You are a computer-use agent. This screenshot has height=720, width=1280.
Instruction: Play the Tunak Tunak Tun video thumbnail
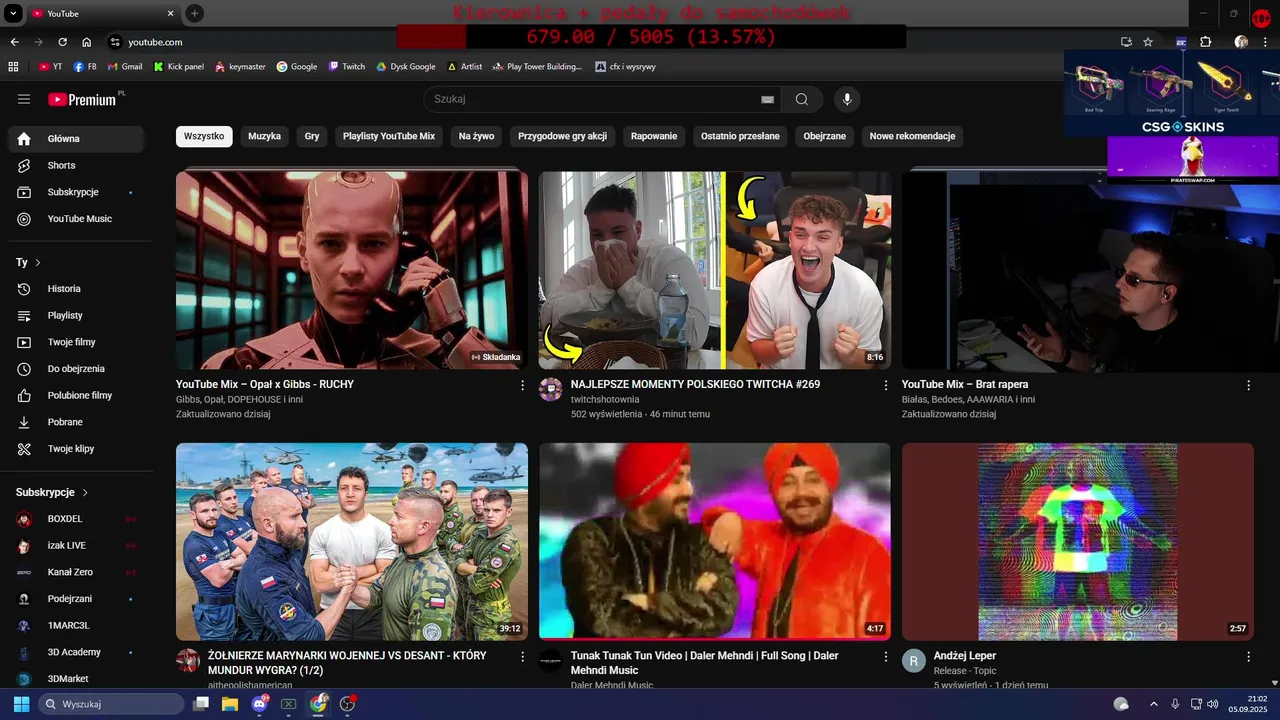[x=715, y=541]
